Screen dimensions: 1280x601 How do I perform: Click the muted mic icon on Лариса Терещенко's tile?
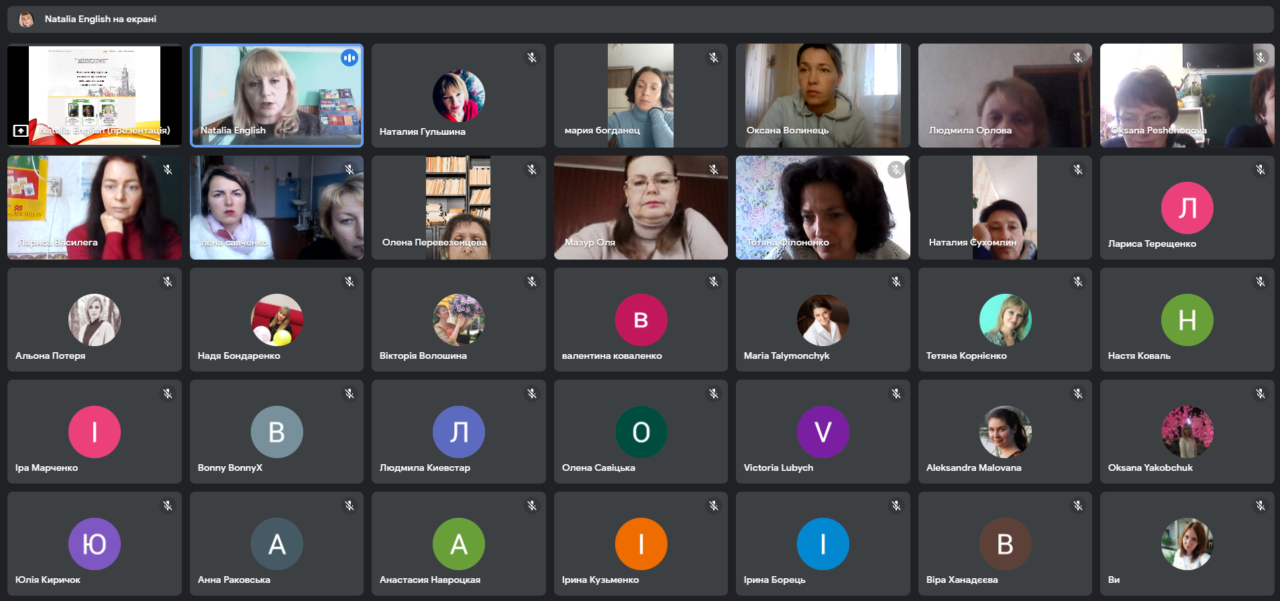pyautogui.click(x=1260, y=170)
